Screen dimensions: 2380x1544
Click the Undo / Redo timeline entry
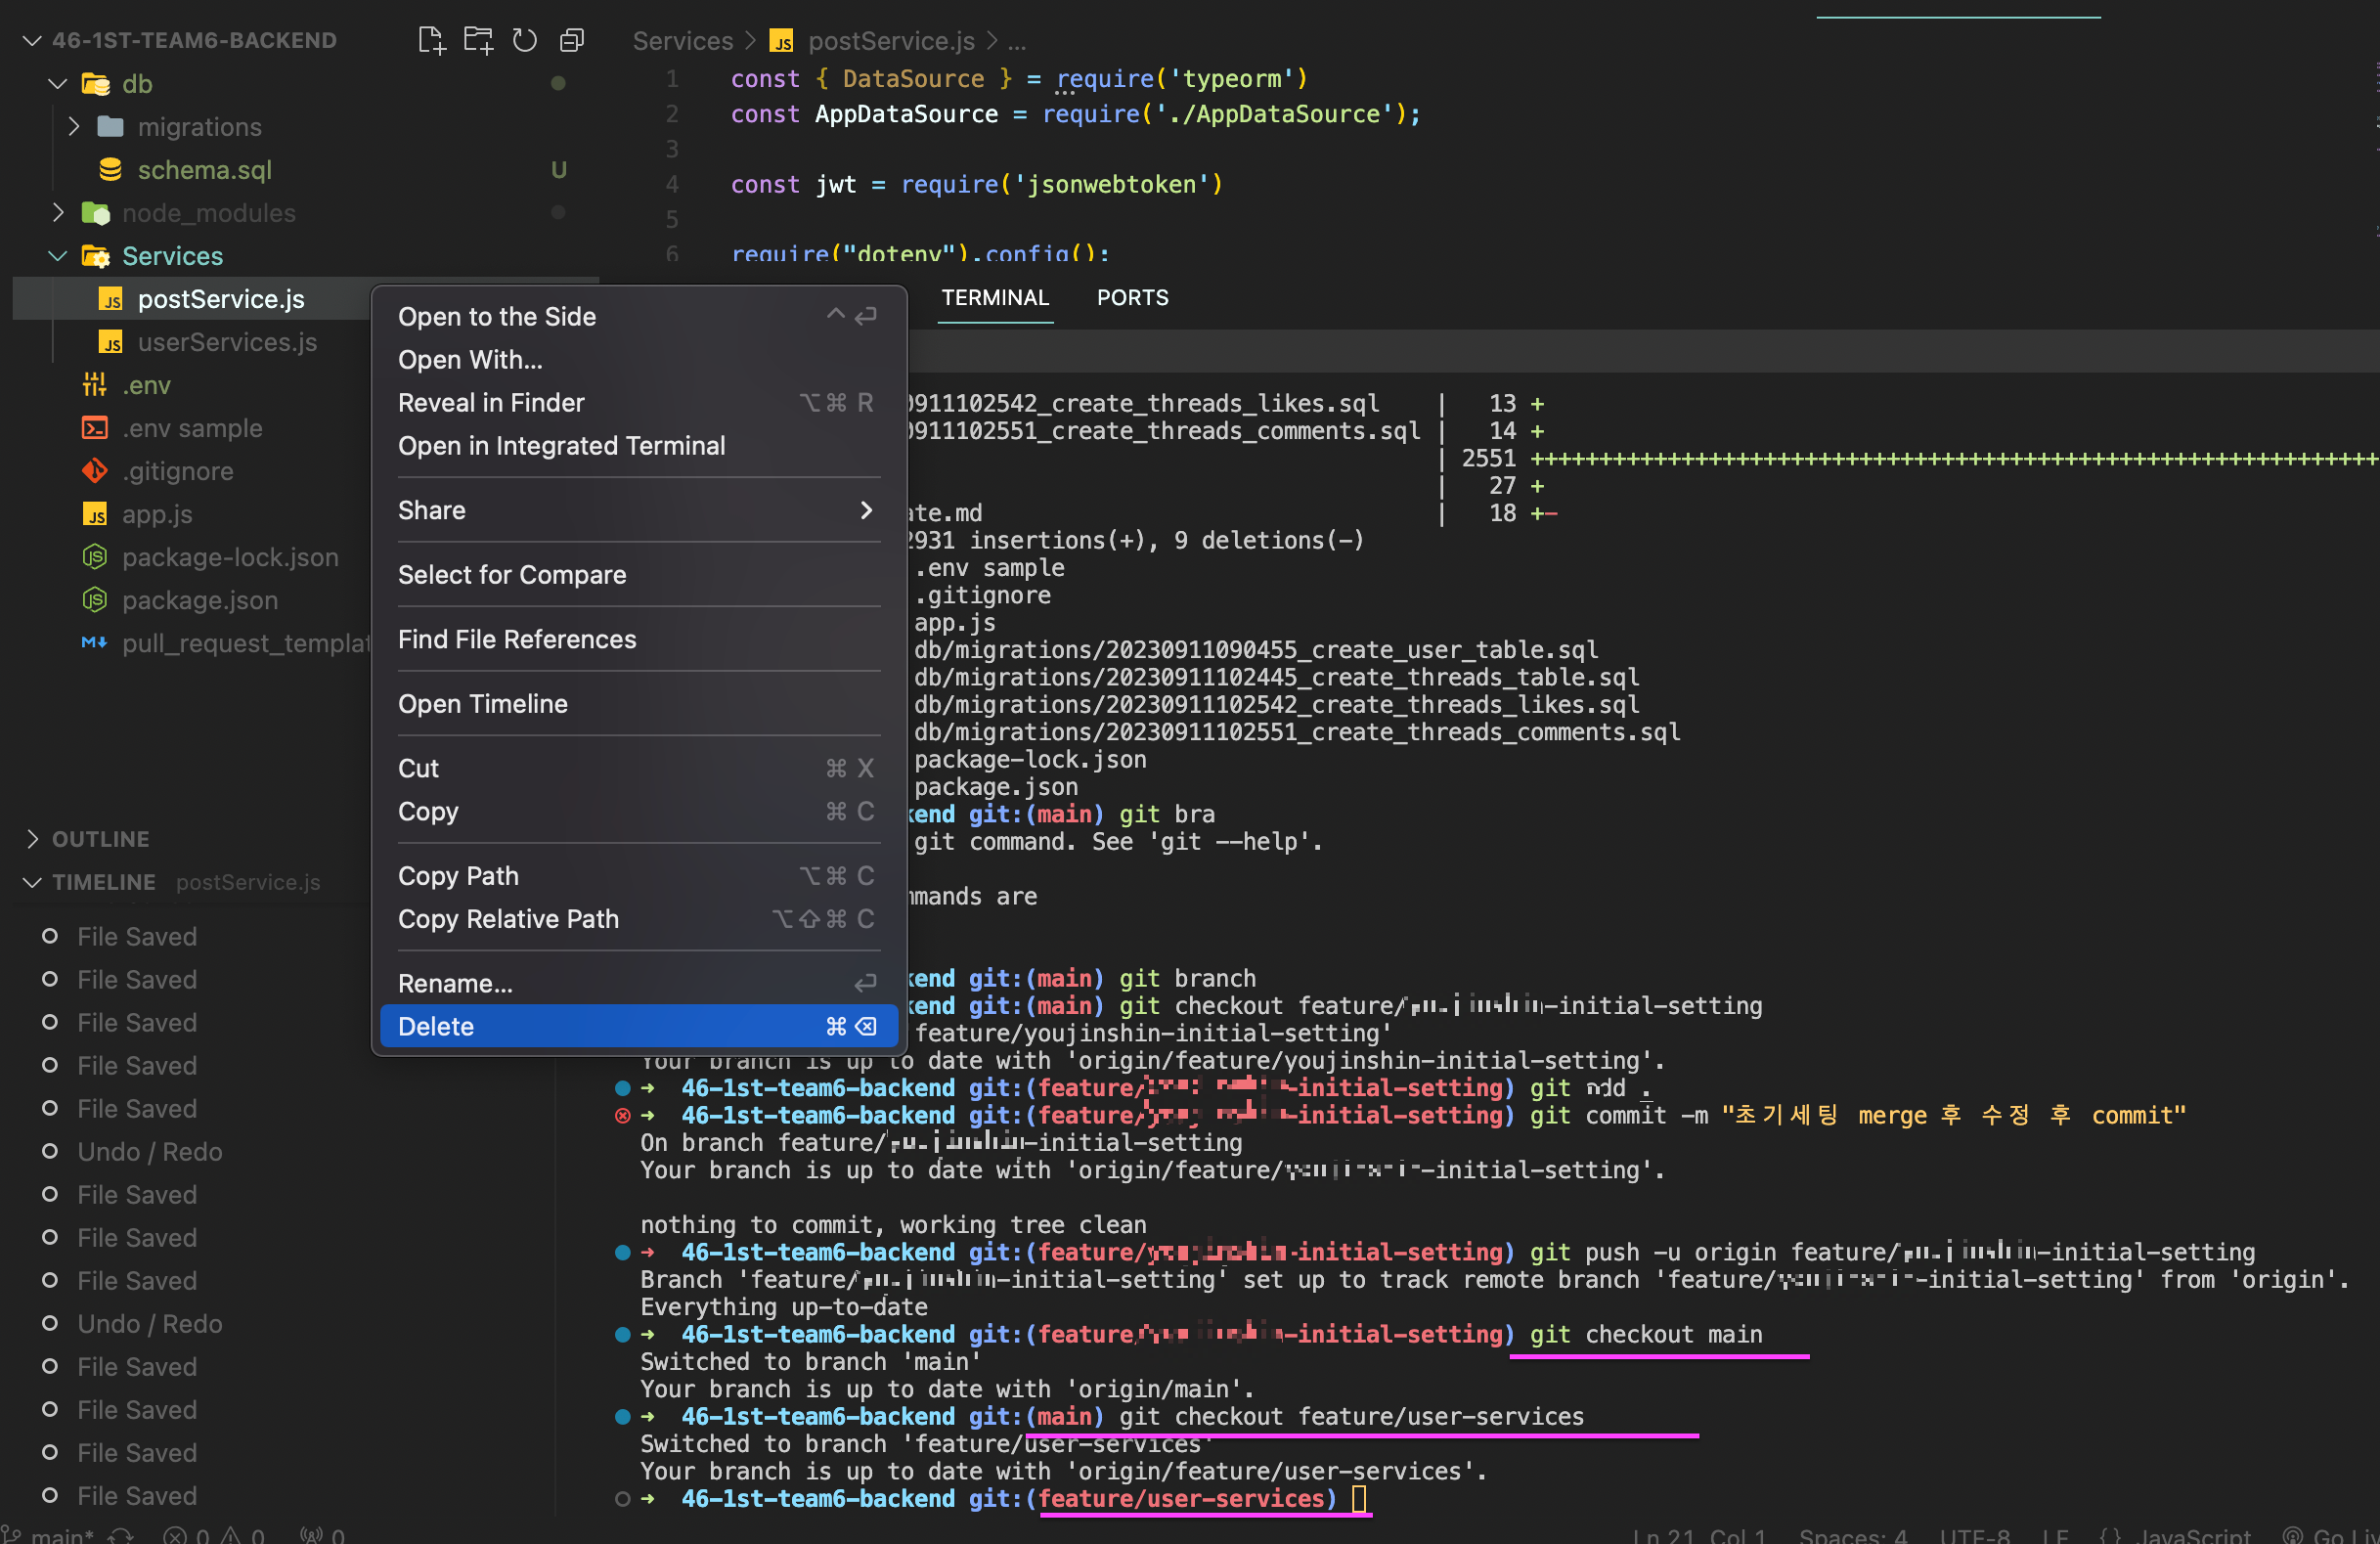(x=150, y=1152)
